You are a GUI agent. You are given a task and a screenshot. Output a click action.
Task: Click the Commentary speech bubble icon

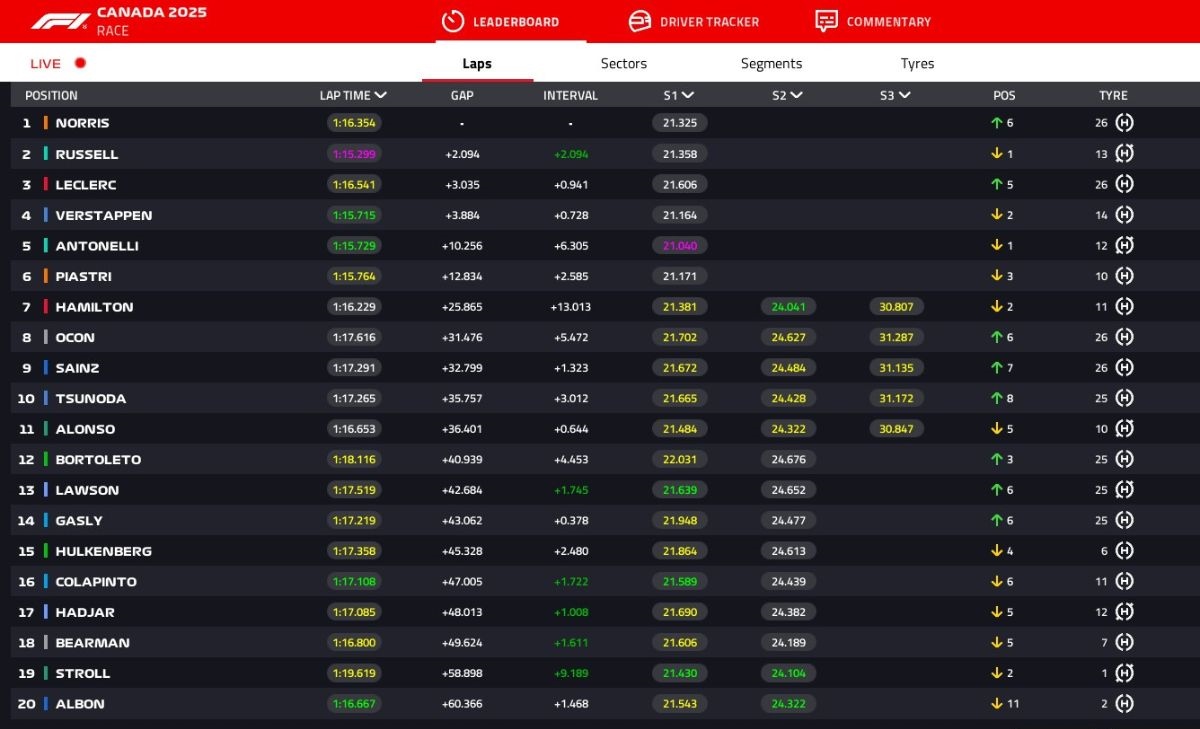pyautogui.click(x=826, y=21)
